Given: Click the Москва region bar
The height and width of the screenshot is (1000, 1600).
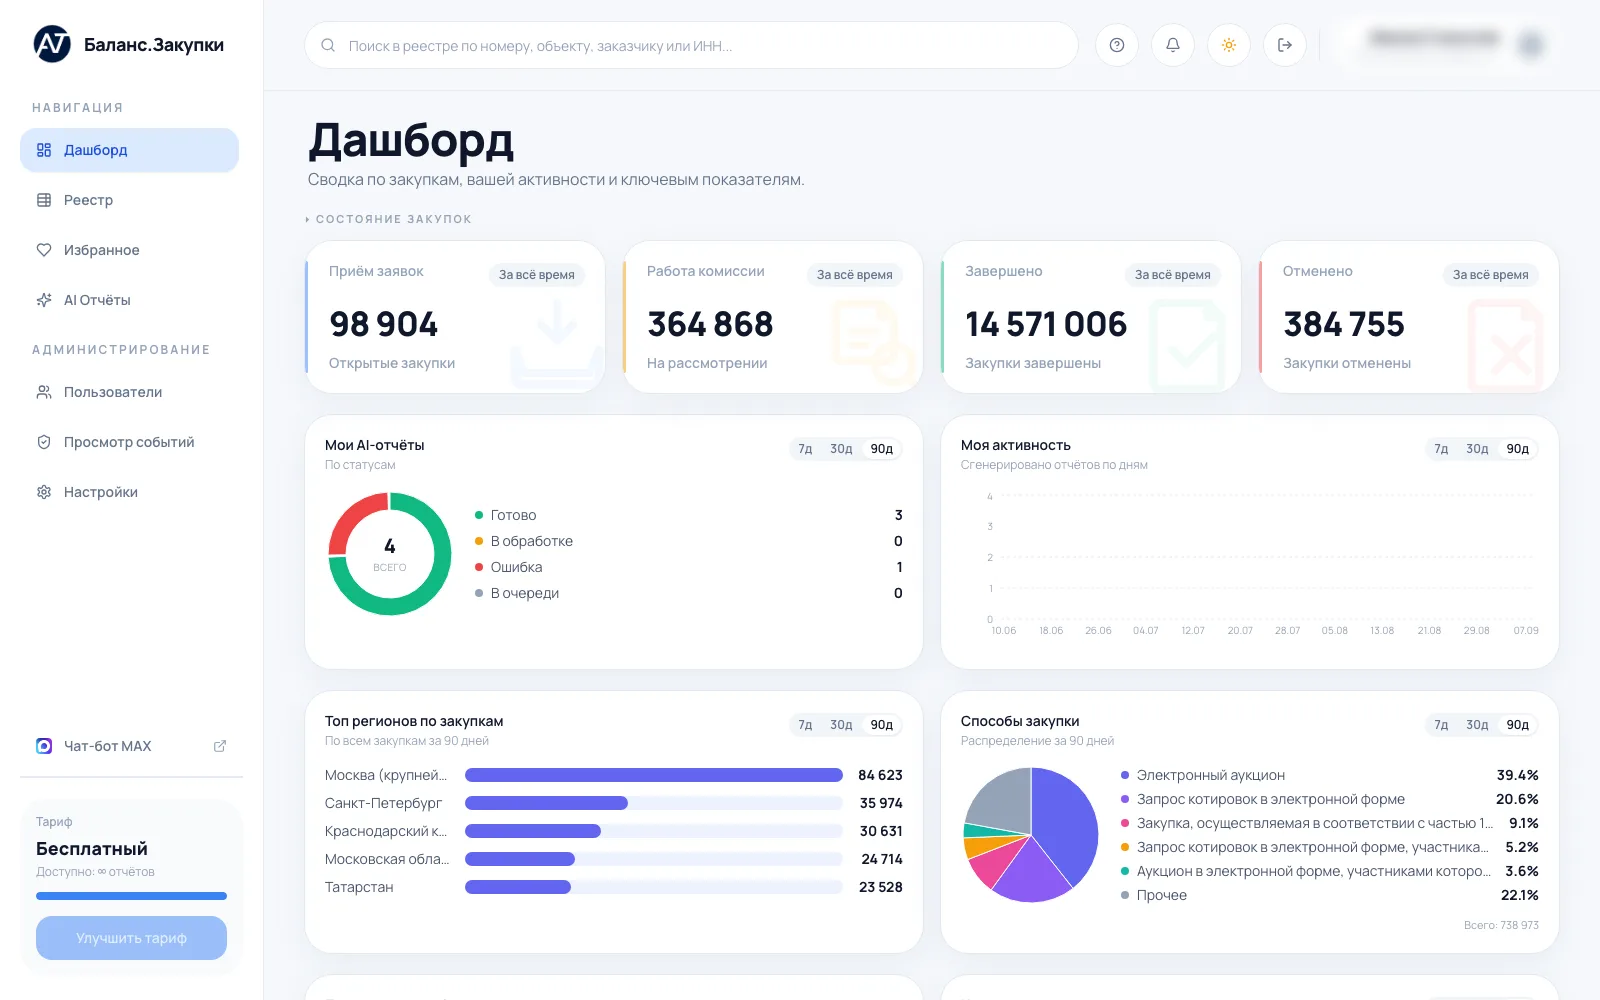Looking at the screenshot, I should coord(654,775).
